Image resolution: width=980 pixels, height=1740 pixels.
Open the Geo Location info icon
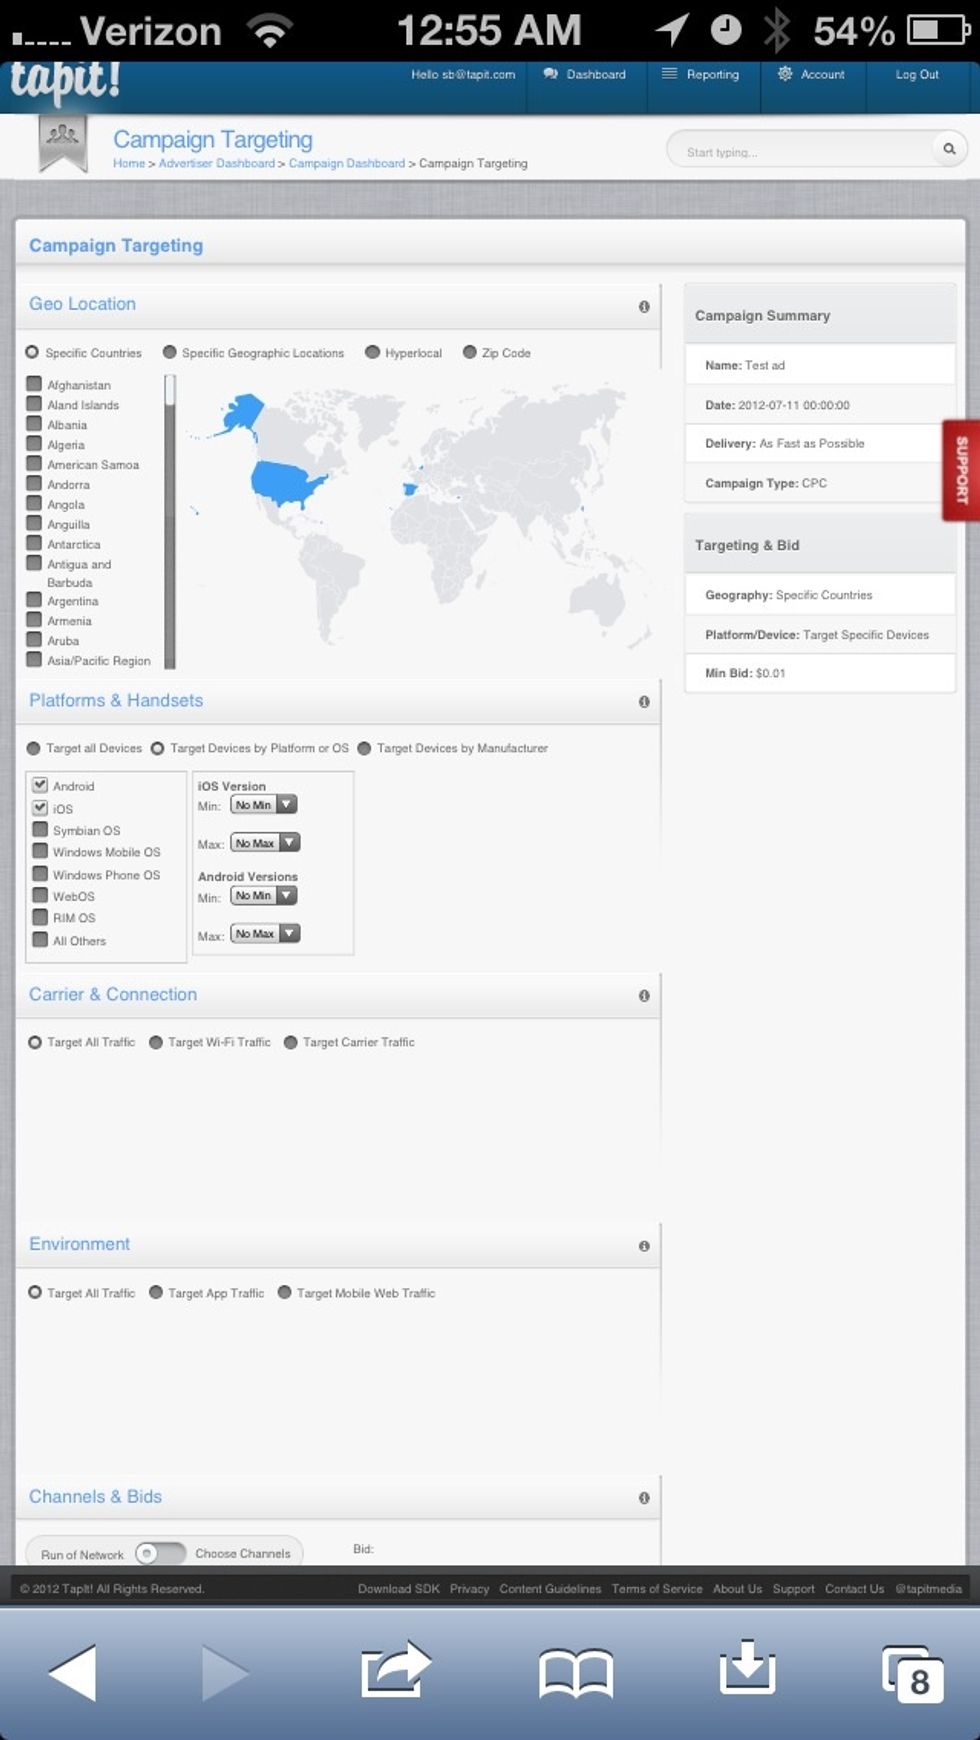644,307
